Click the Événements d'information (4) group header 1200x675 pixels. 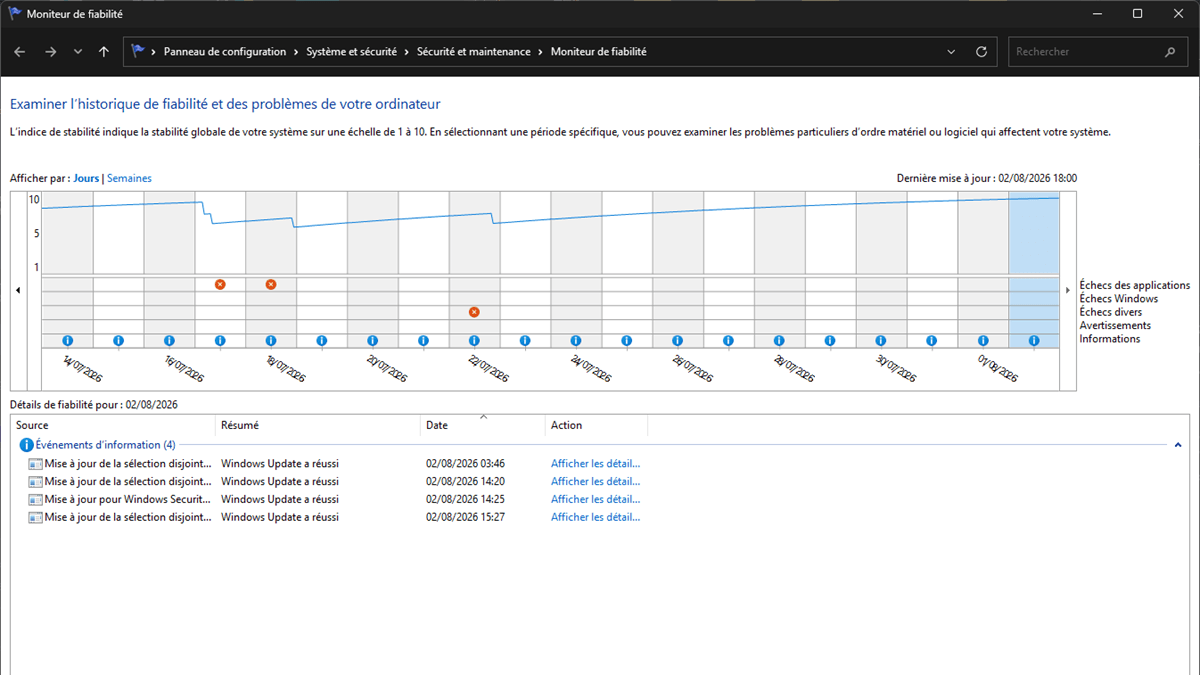(105, 445)
